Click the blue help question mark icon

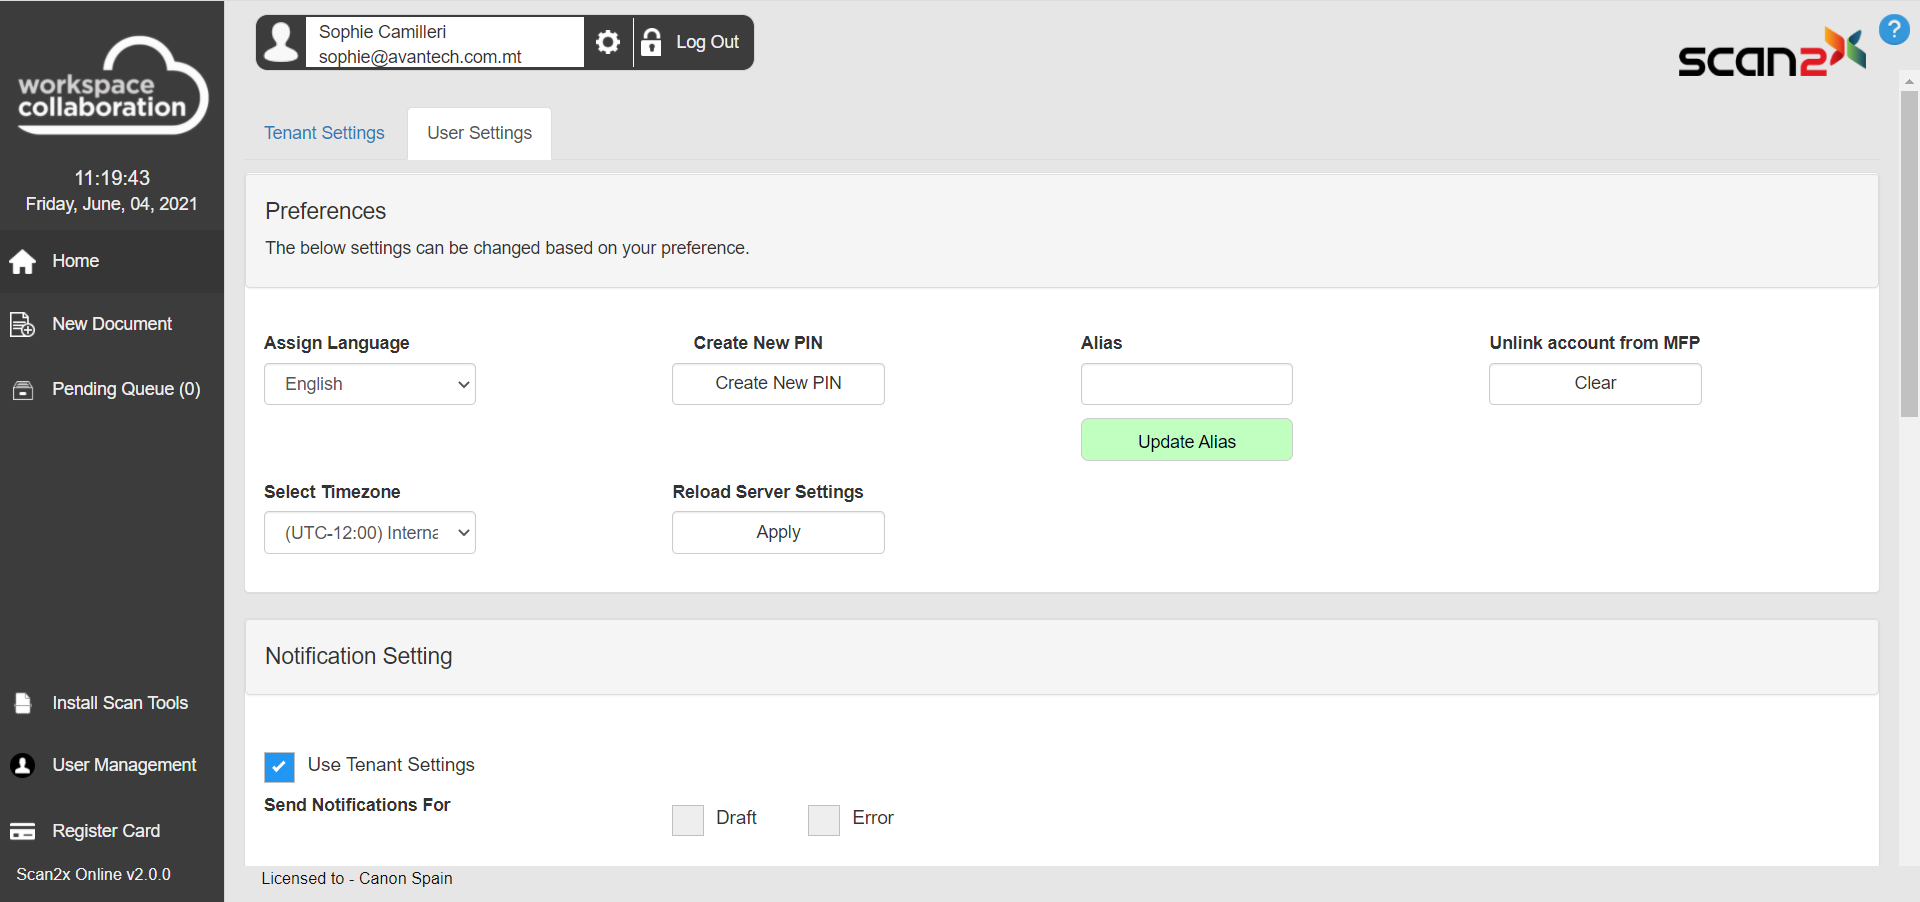click(x=1893, y=30)
